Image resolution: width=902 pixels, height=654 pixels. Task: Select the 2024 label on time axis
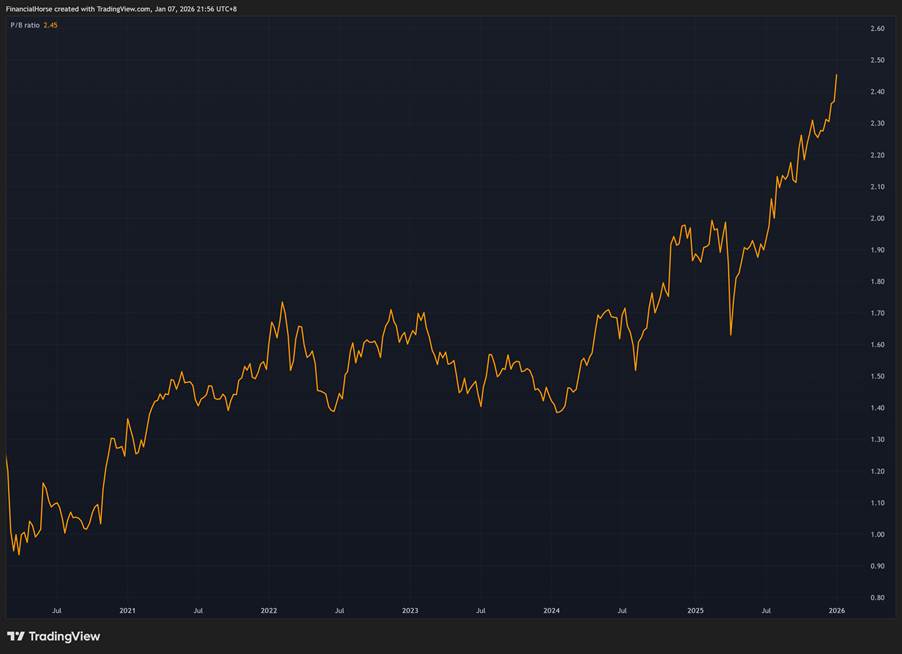pyautogui.click(x=552, y=609)
